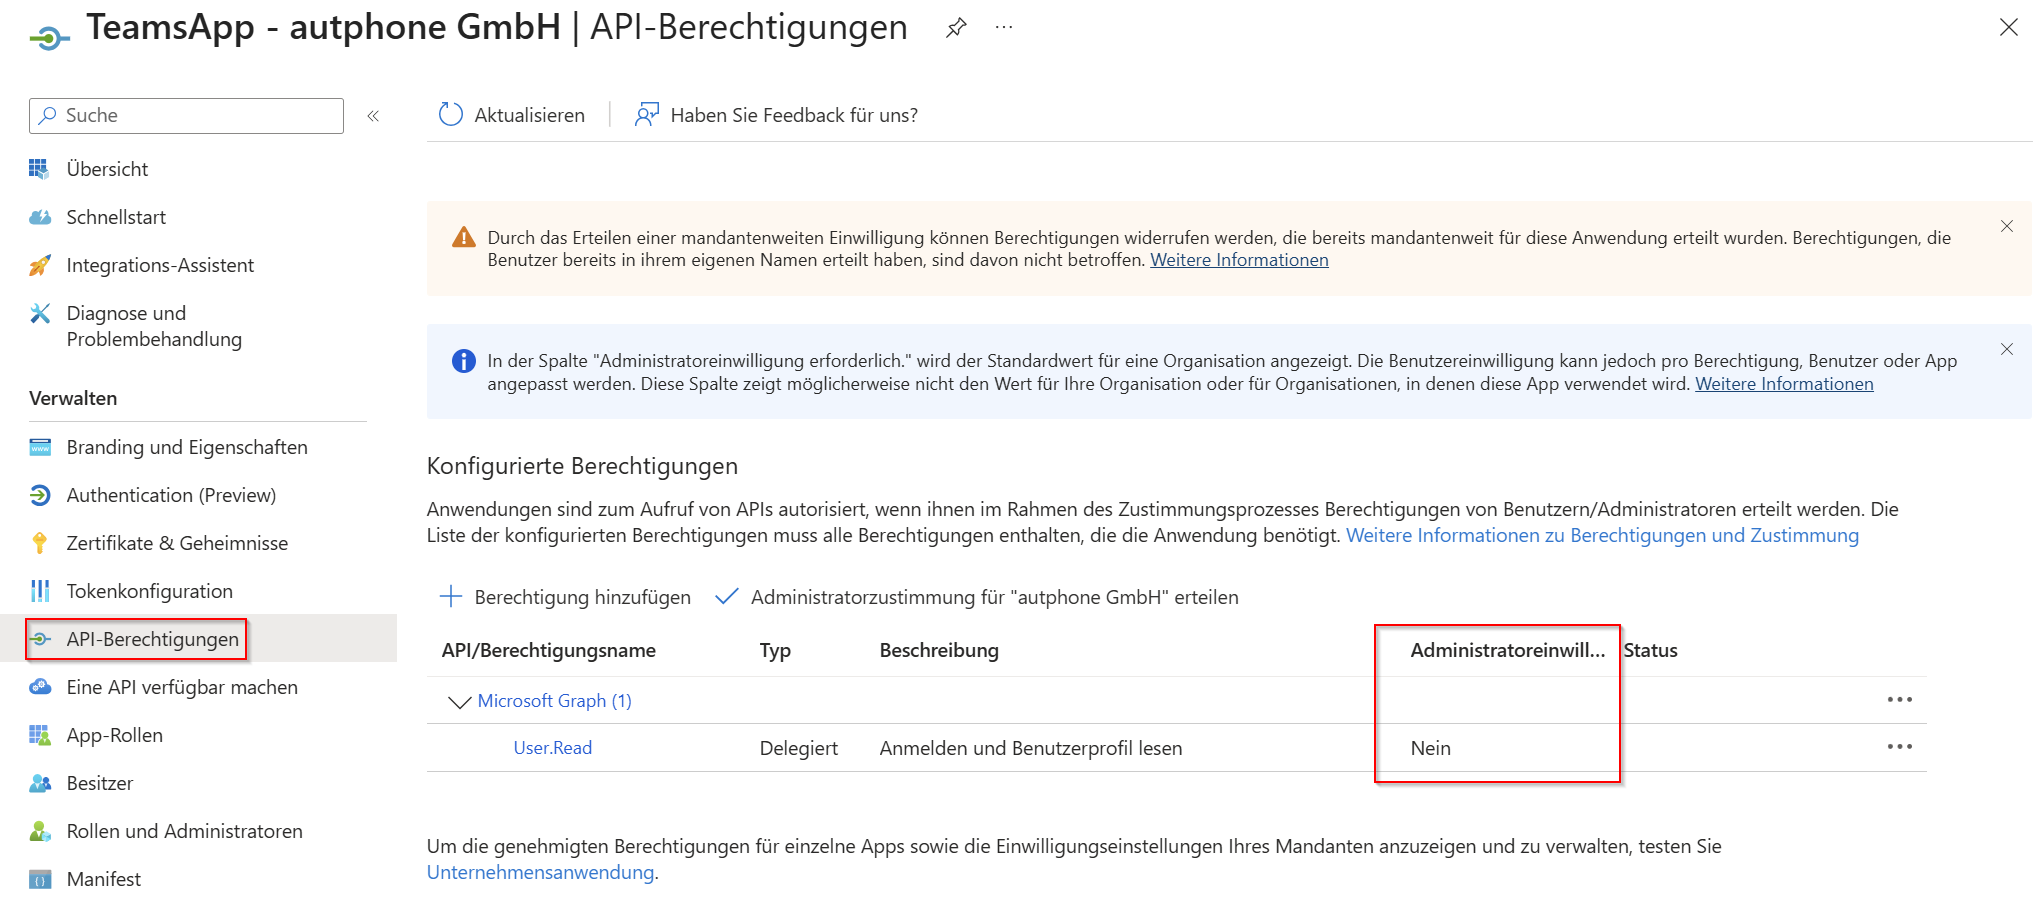Select the Tokenkonfiguration icon
Viewport: 2038px width, 908px height.
pyautogui.click(x=41, y=590)
